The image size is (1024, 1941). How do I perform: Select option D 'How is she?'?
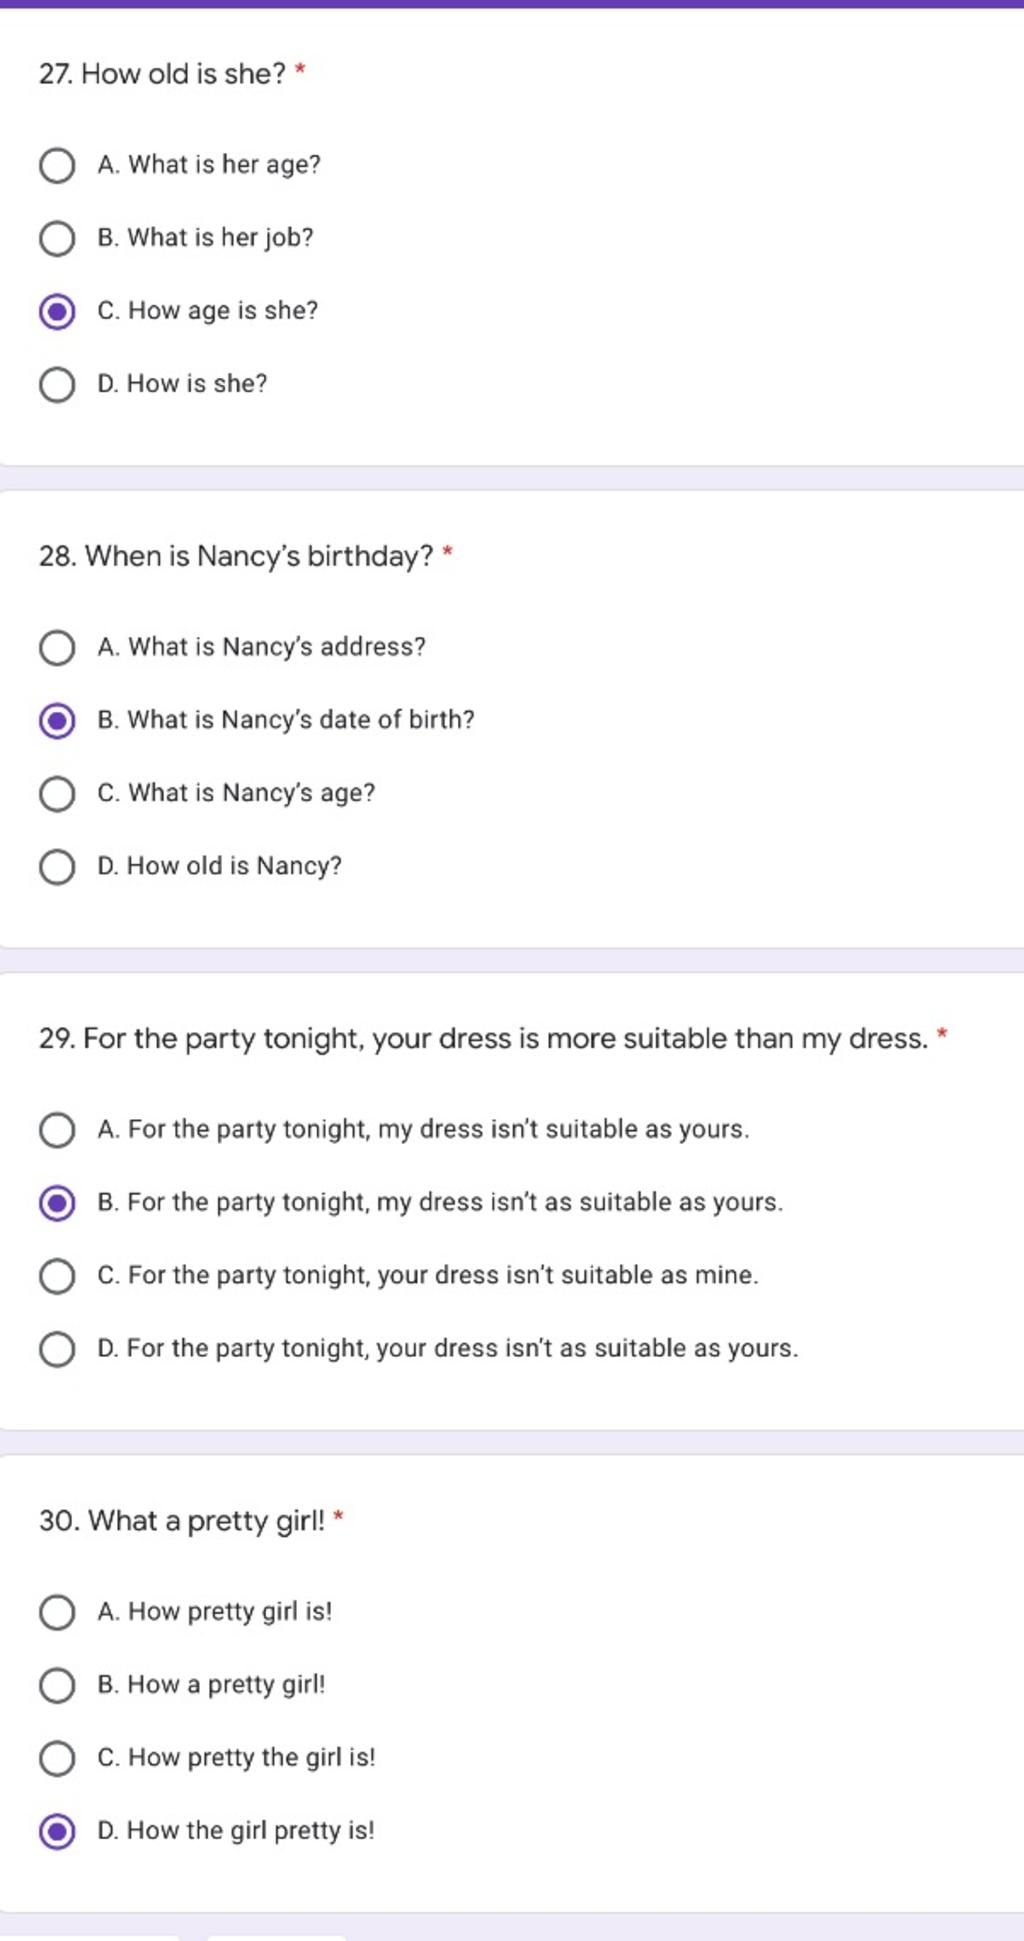click(57, 384)
